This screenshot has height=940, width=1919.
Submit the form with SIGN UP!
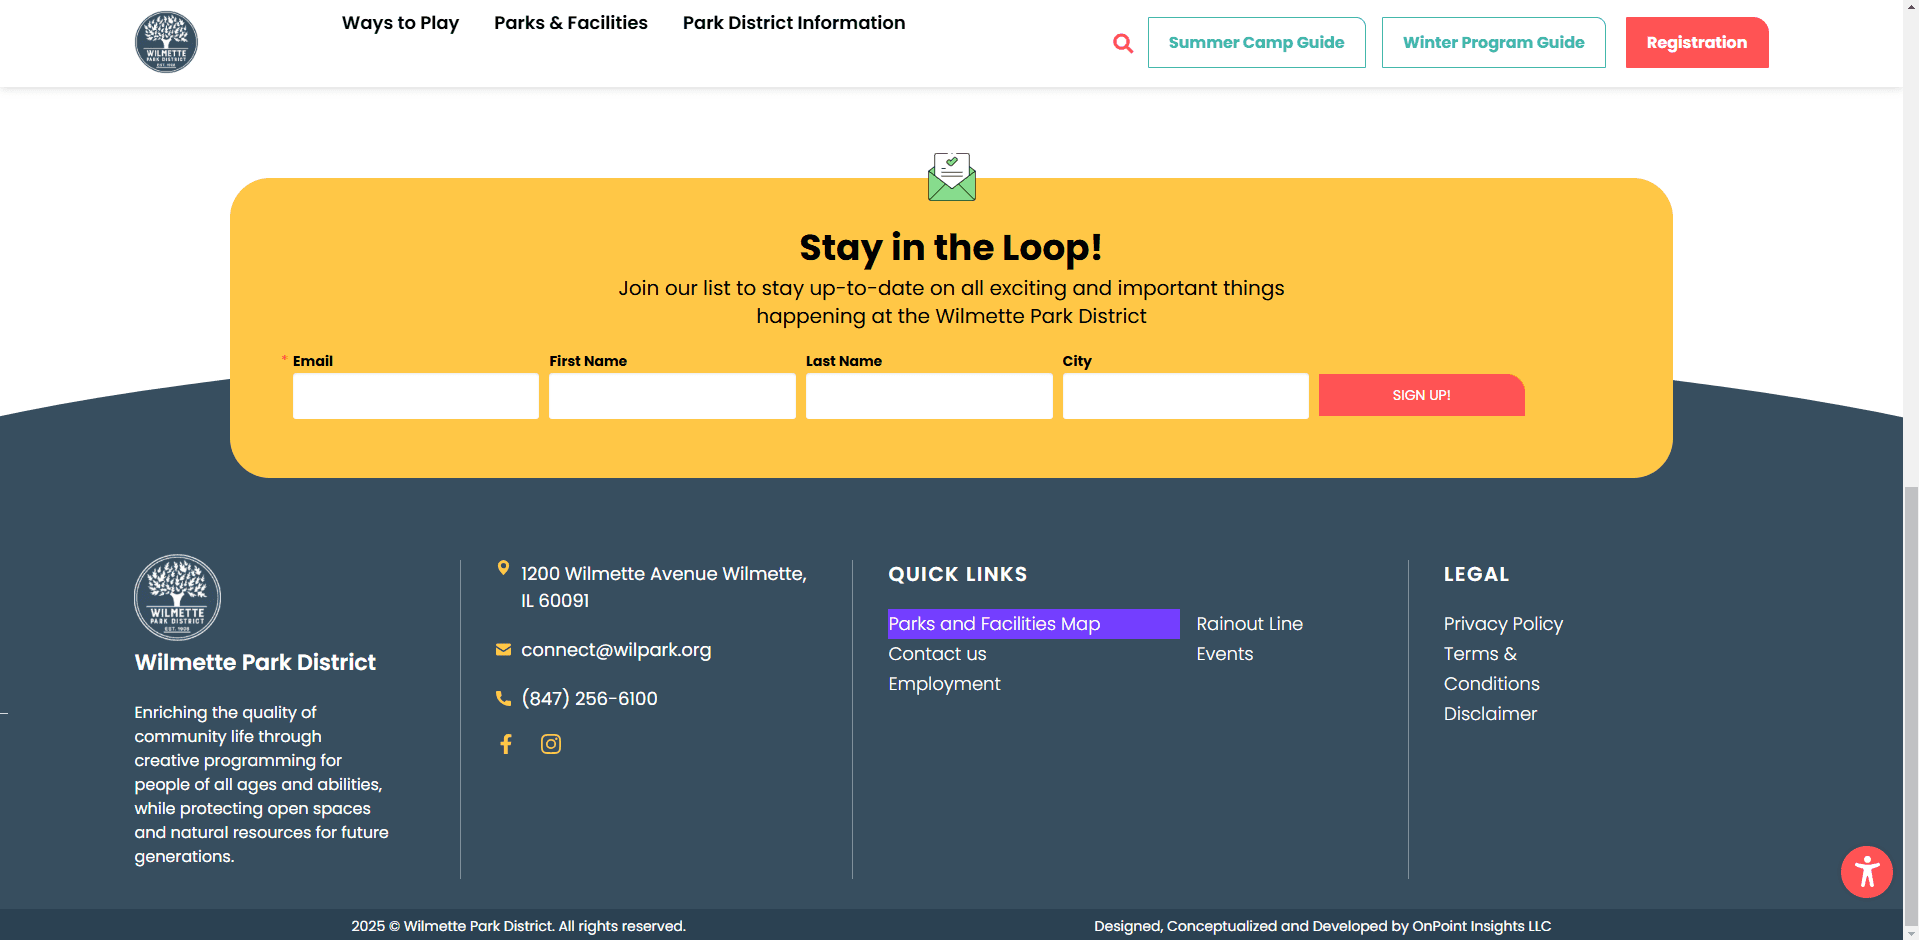click(x=1421, y=395)
